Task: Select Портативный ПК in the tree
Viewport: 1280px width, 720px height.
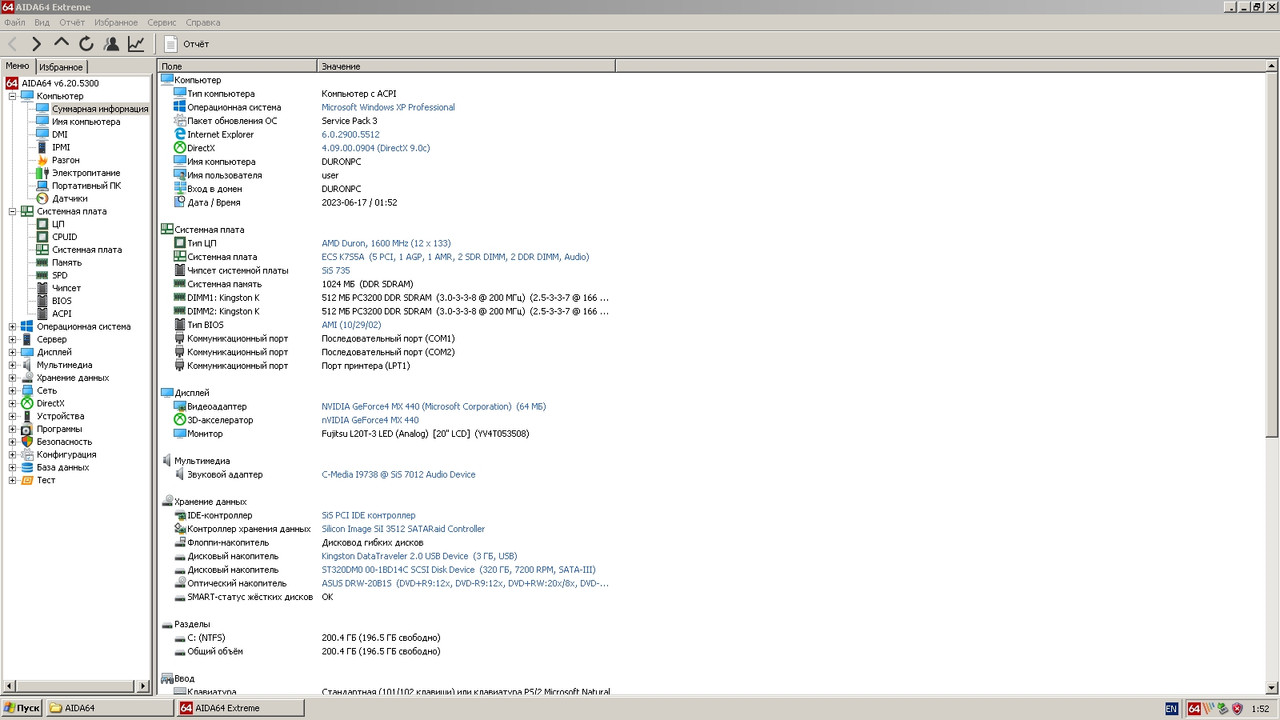Action: tap(87, 186)
